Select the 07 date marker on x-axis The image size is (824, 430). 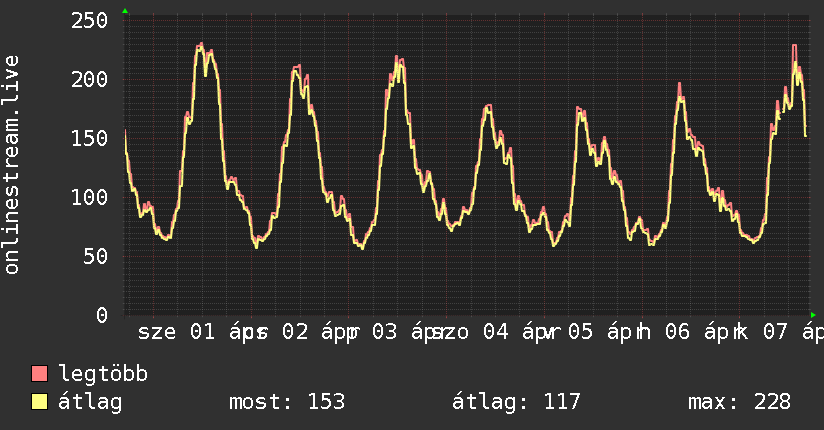[774, 332]
